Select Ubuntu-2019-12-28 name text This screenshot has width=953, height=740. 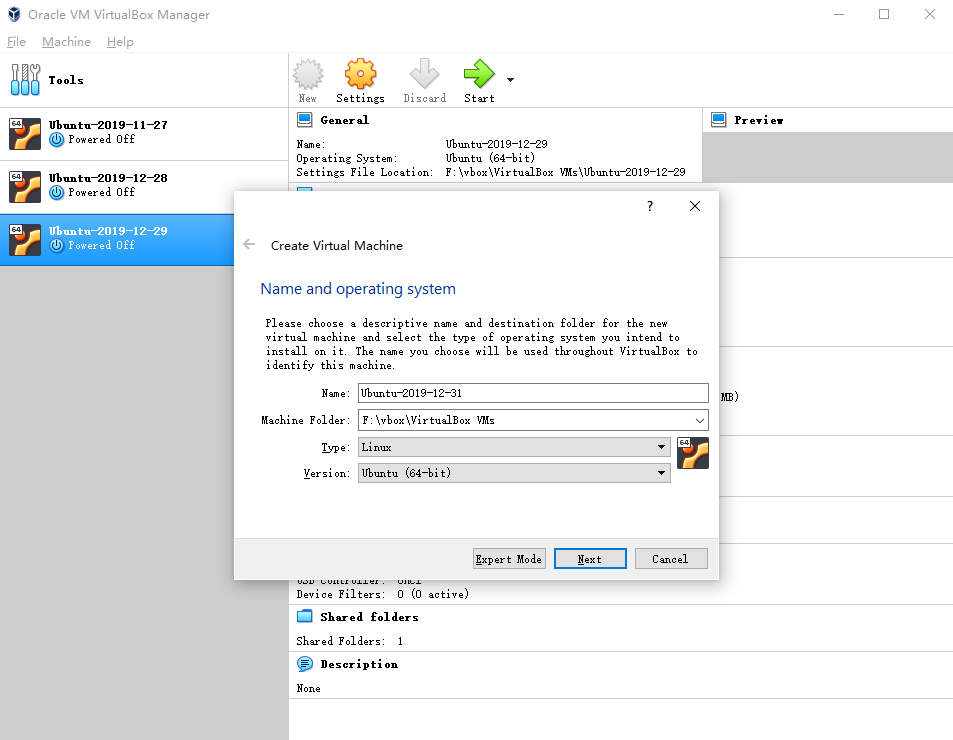108,178
